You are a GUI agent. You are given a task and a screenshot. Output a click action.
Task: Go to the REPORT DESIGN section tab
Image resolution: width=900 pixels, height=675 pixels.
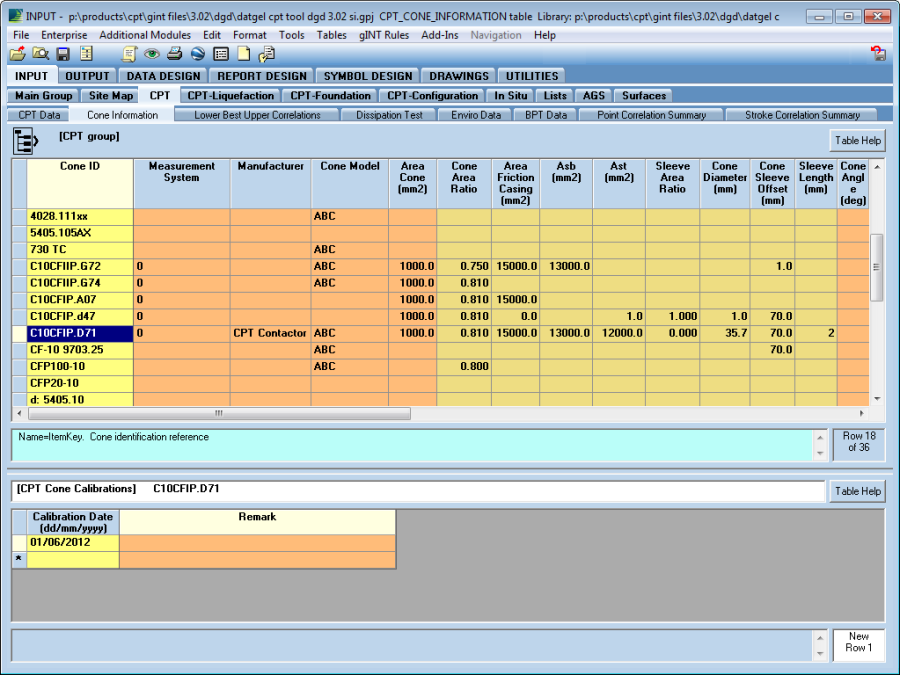[262, 76]
